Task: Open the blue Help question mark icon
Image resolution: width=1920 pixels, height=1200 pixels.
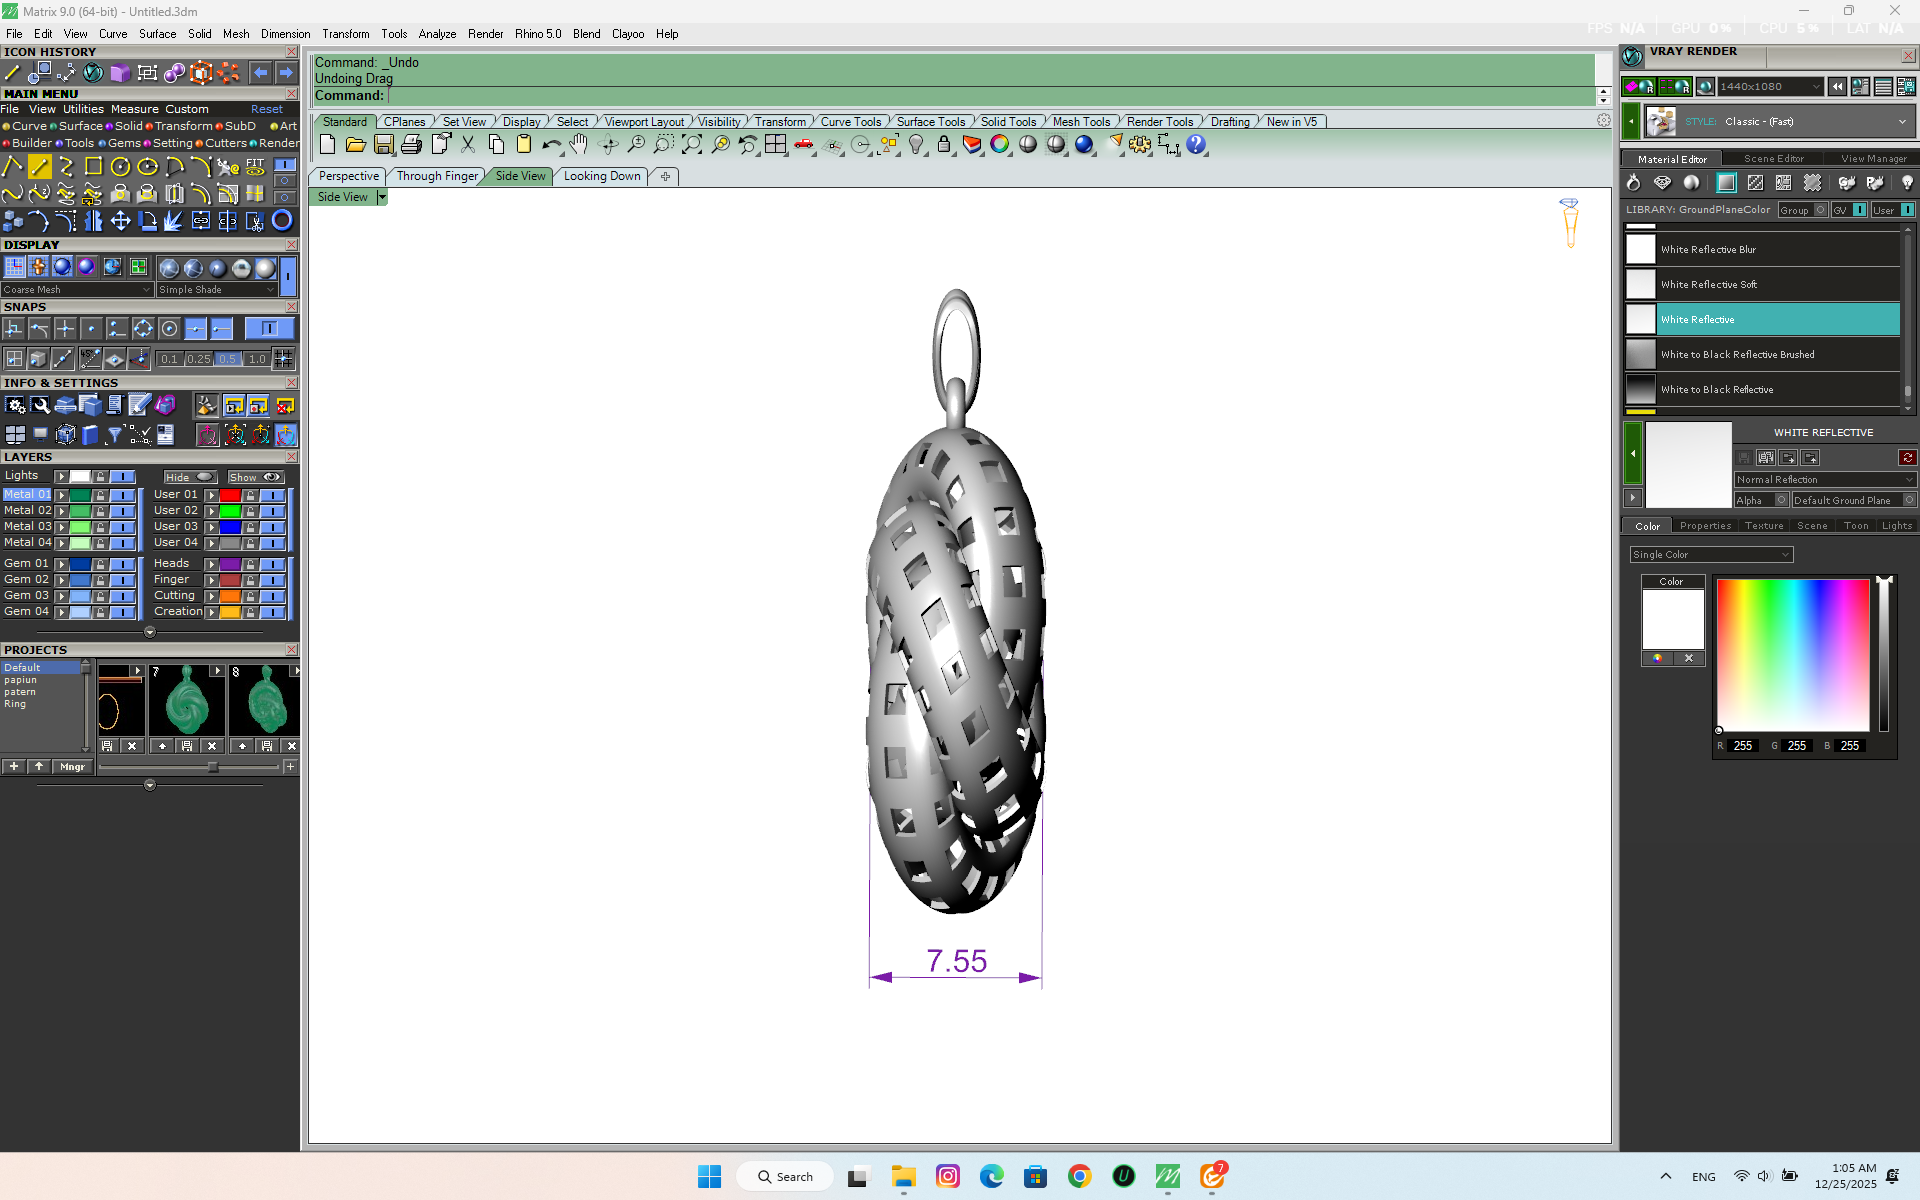Action: [x=1196, y=145]
